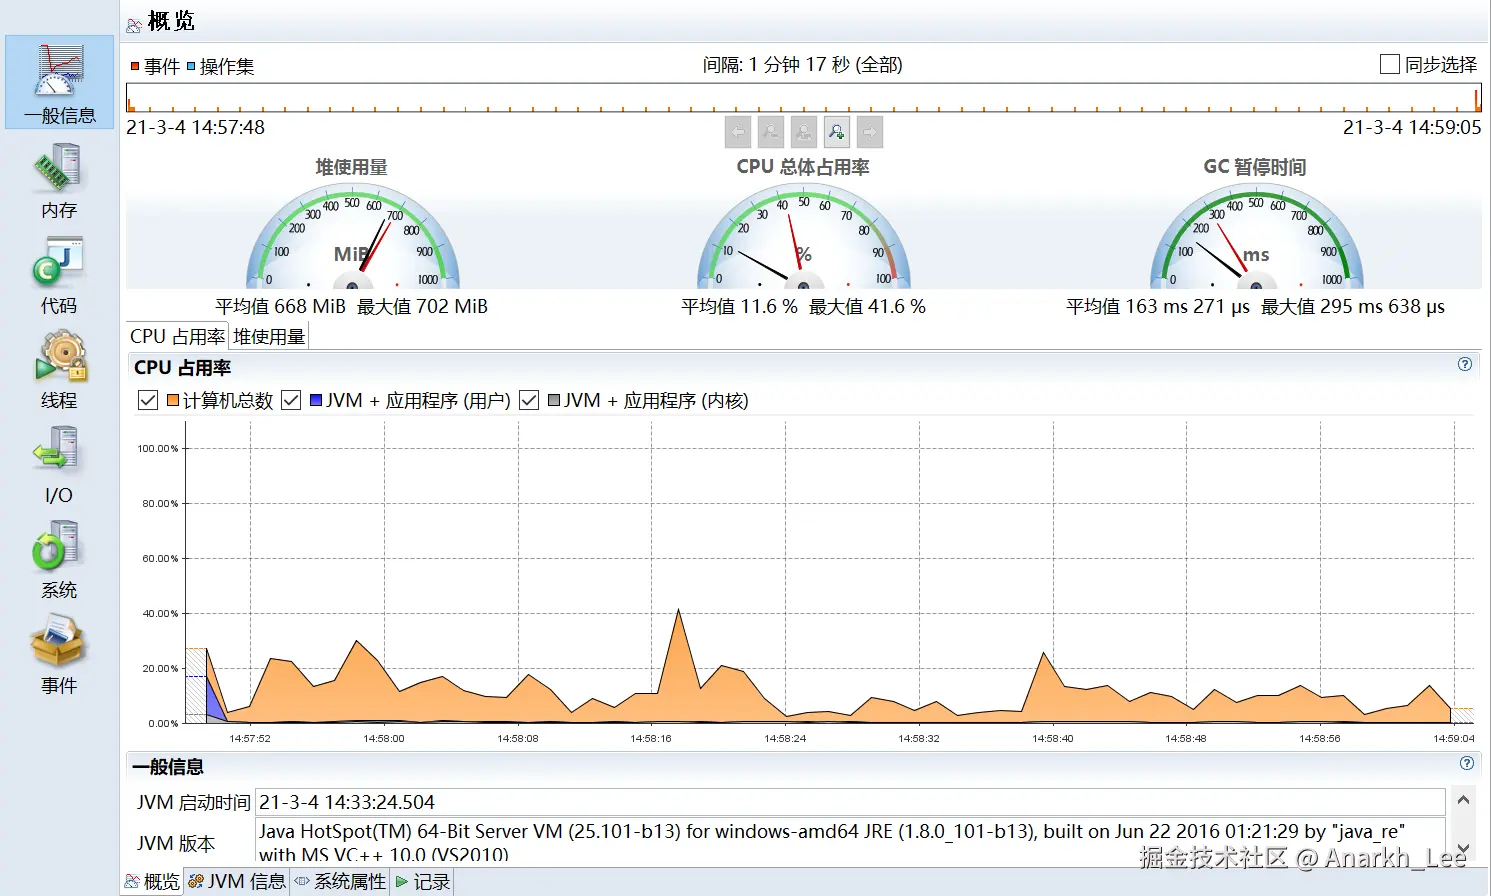Image resolution: width=1491 pixels, height=896 pixels.
Task: Open the 一般信息 sidebar section
Action: (60, 83)
